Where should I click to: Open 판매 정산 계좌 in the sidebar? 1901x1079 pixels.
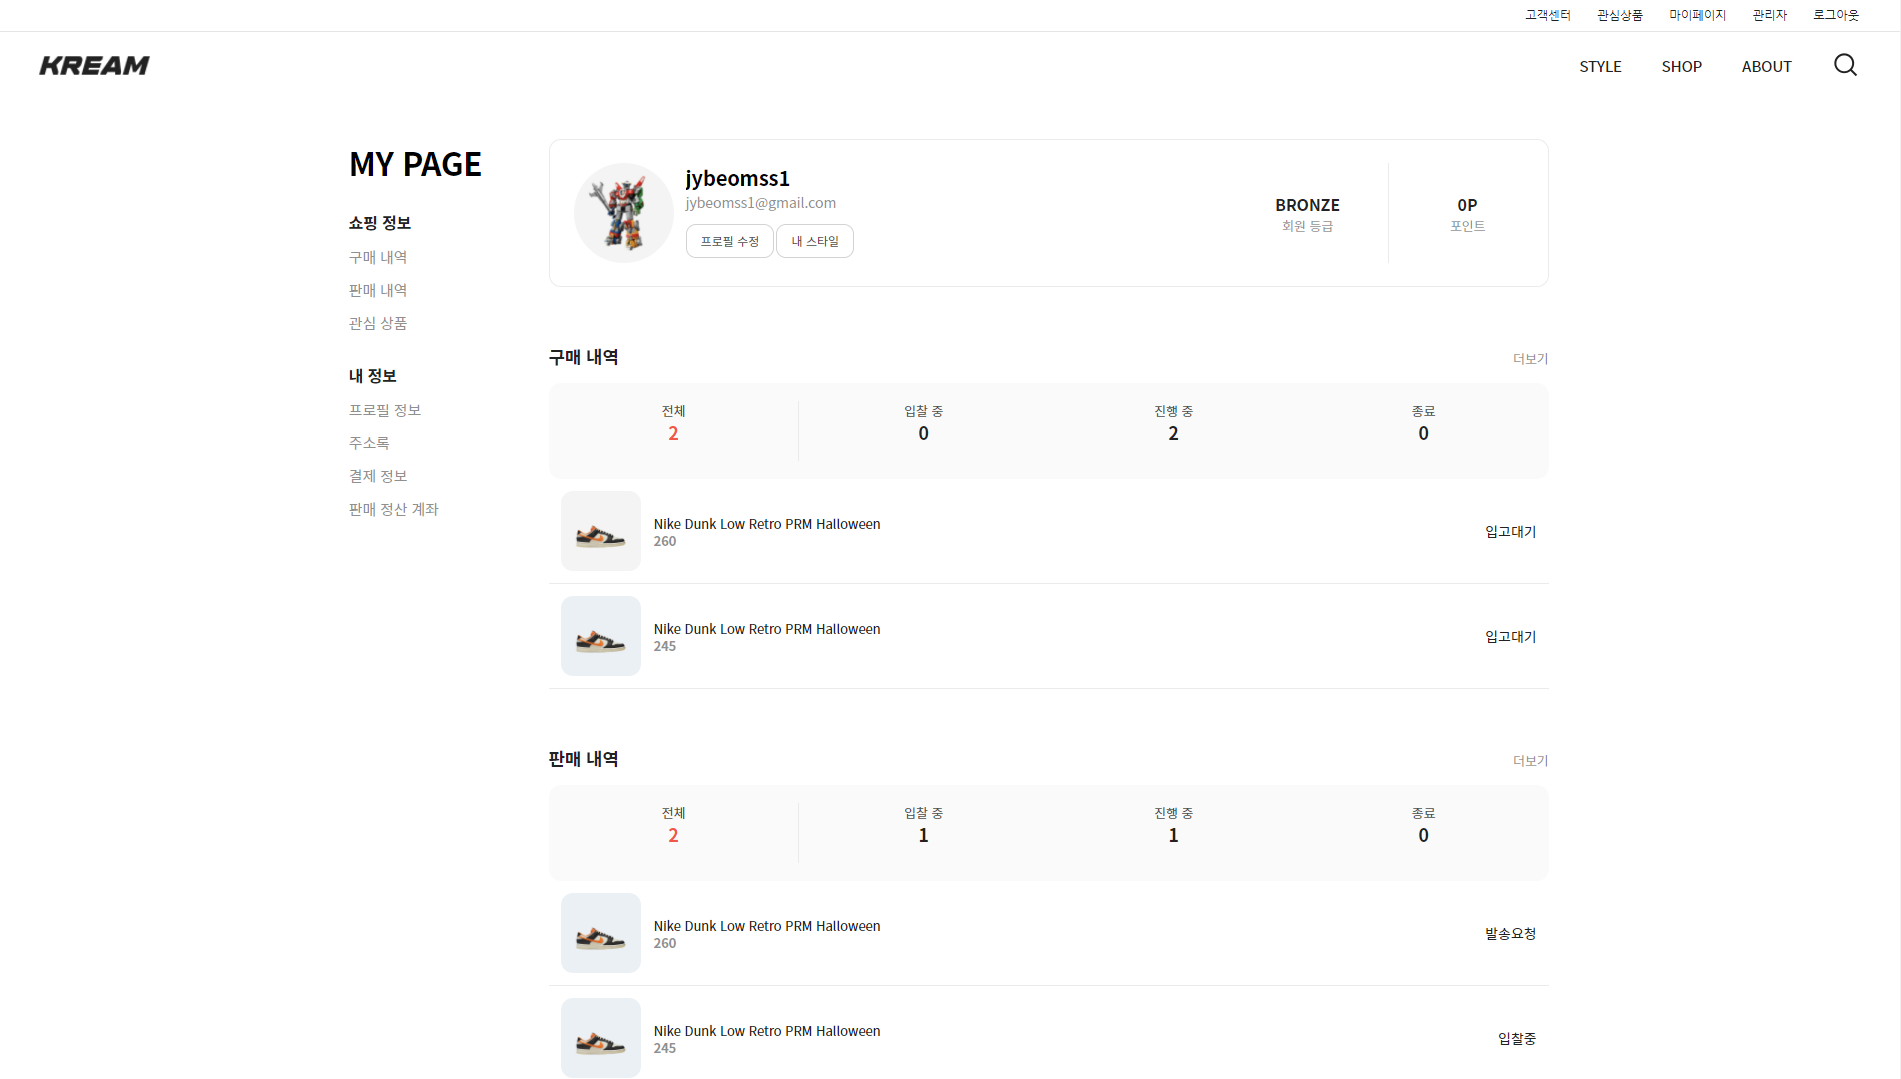tap(393, 508)
